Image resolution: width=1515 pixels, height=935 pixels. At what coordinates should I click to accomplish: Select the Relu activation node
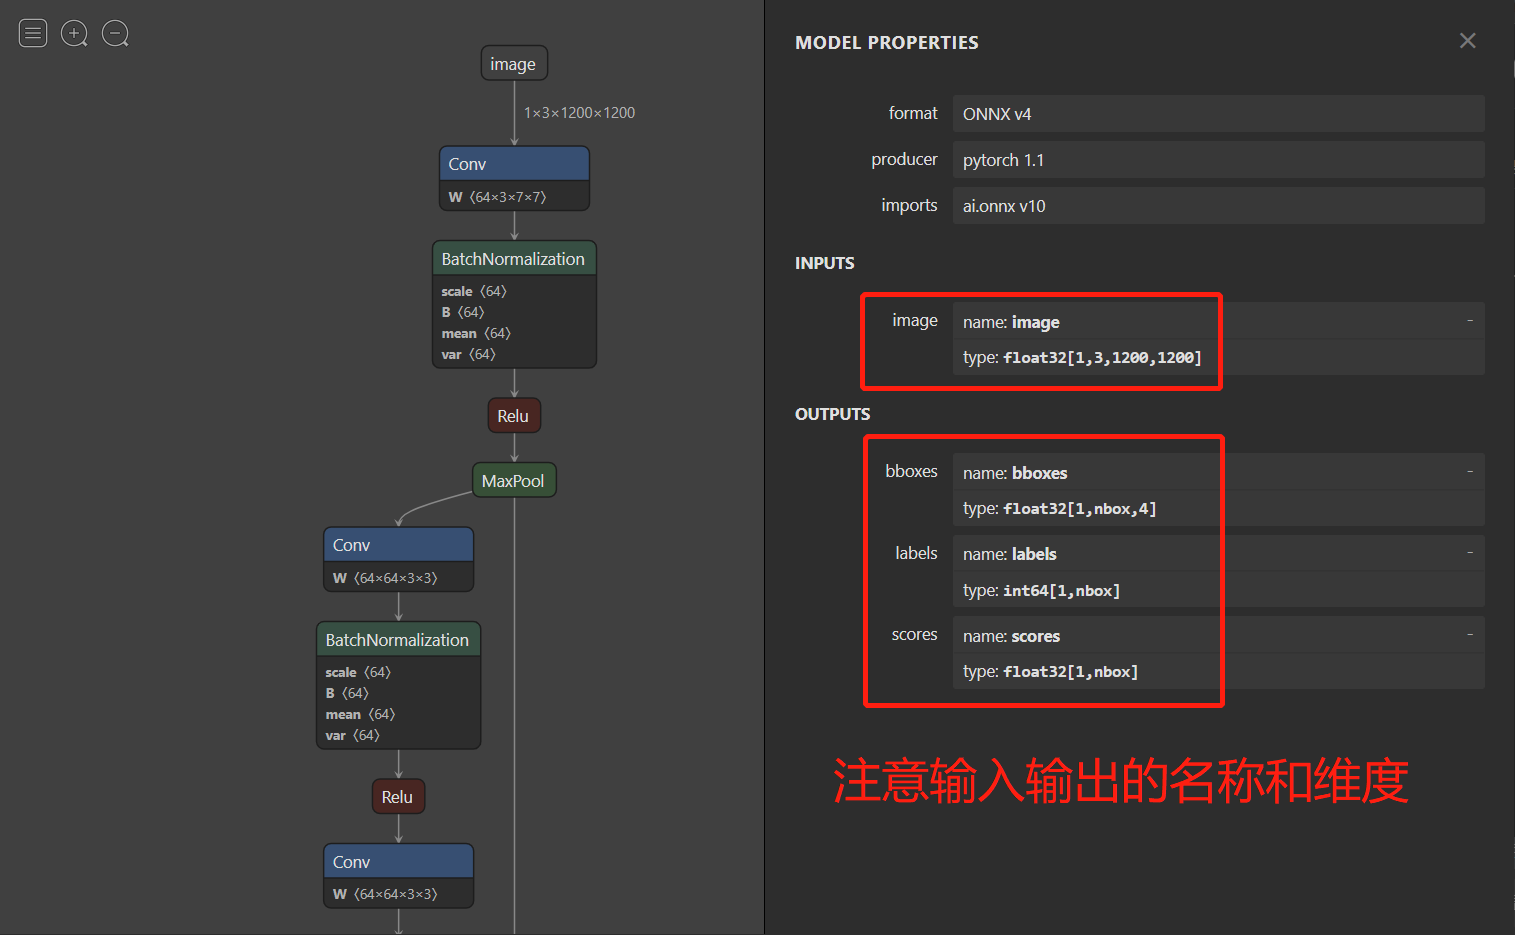click(514, 414)
